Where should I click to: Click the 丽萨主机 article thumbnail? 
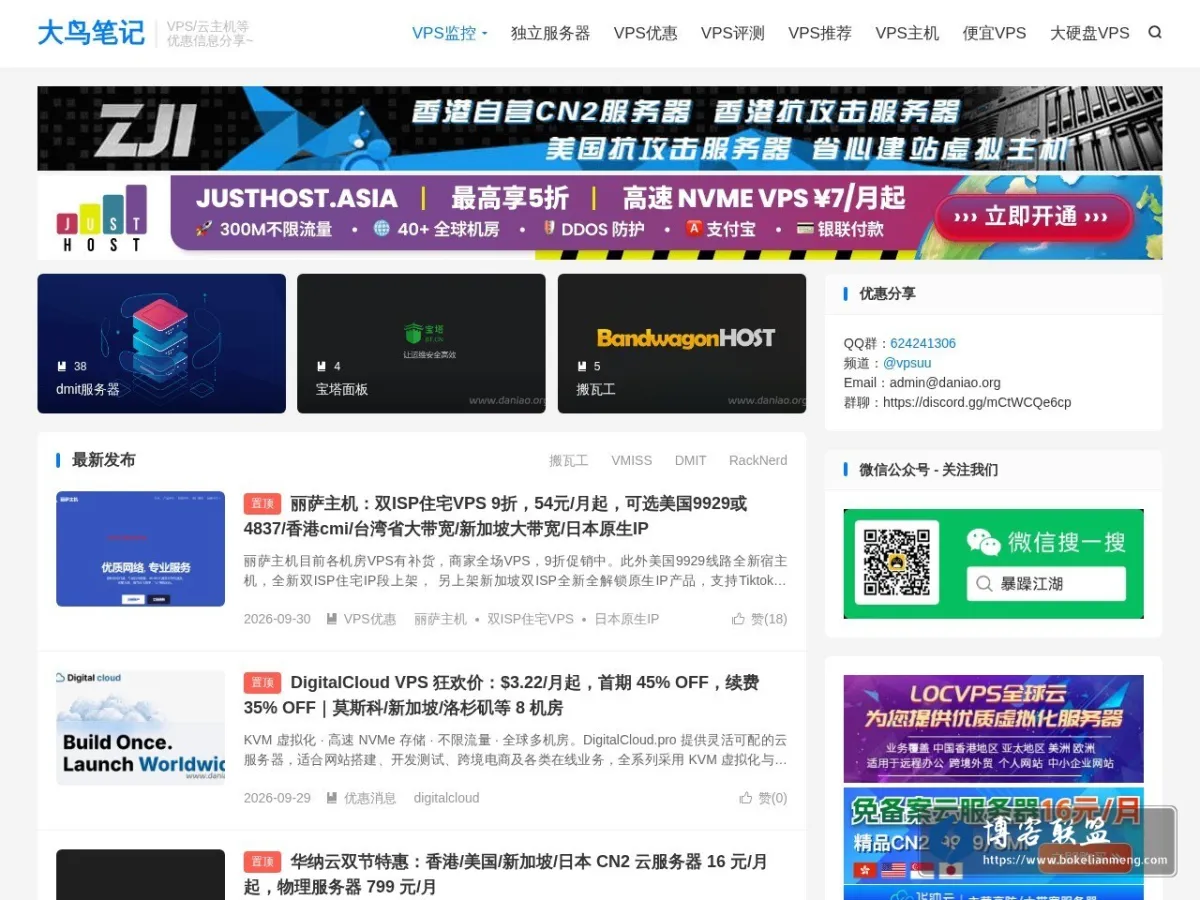(x=140, y=549)
